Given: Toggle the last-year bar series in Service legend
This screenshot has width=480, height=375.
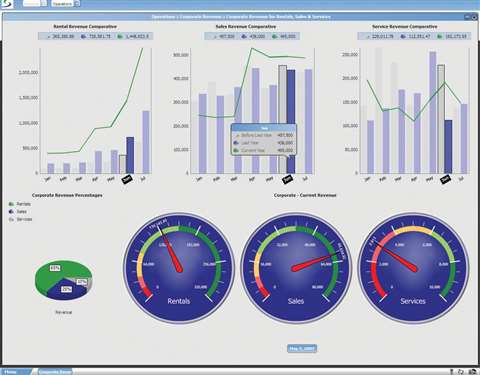Looking at the screenshot, I should tap(416, 36).
